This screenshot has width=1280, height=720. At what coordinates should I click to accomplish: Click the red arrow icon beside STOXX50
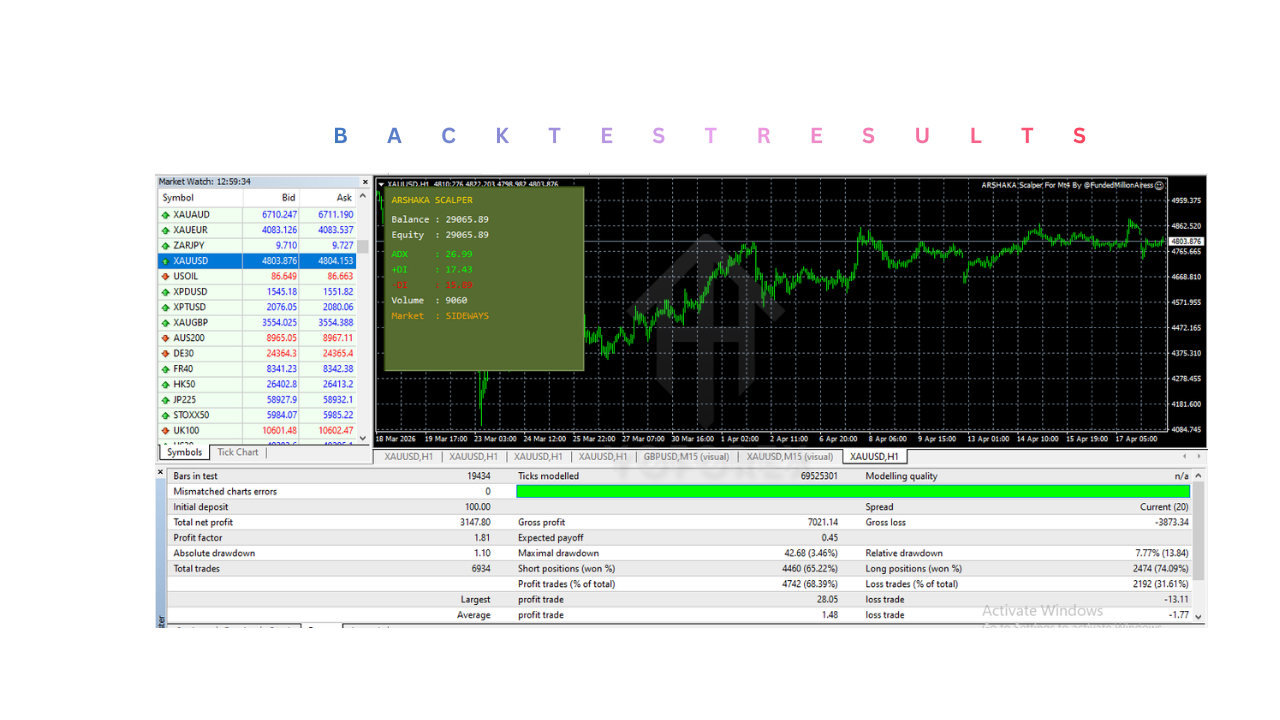click(x=166, y=414)
